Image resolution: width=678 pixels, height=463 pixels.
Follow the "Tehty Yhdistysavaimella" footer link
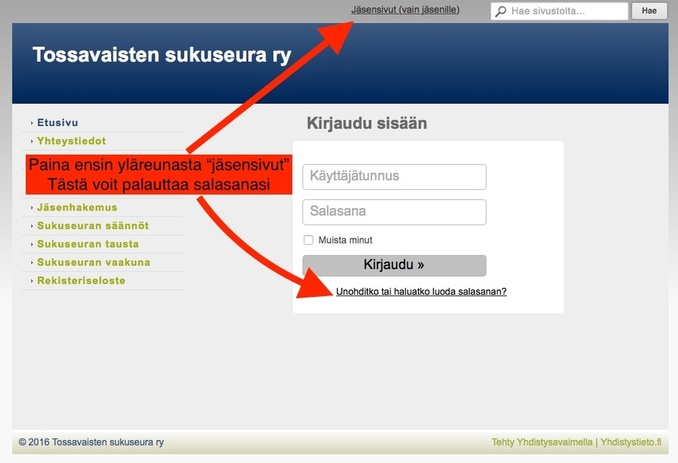coord(542,442)
